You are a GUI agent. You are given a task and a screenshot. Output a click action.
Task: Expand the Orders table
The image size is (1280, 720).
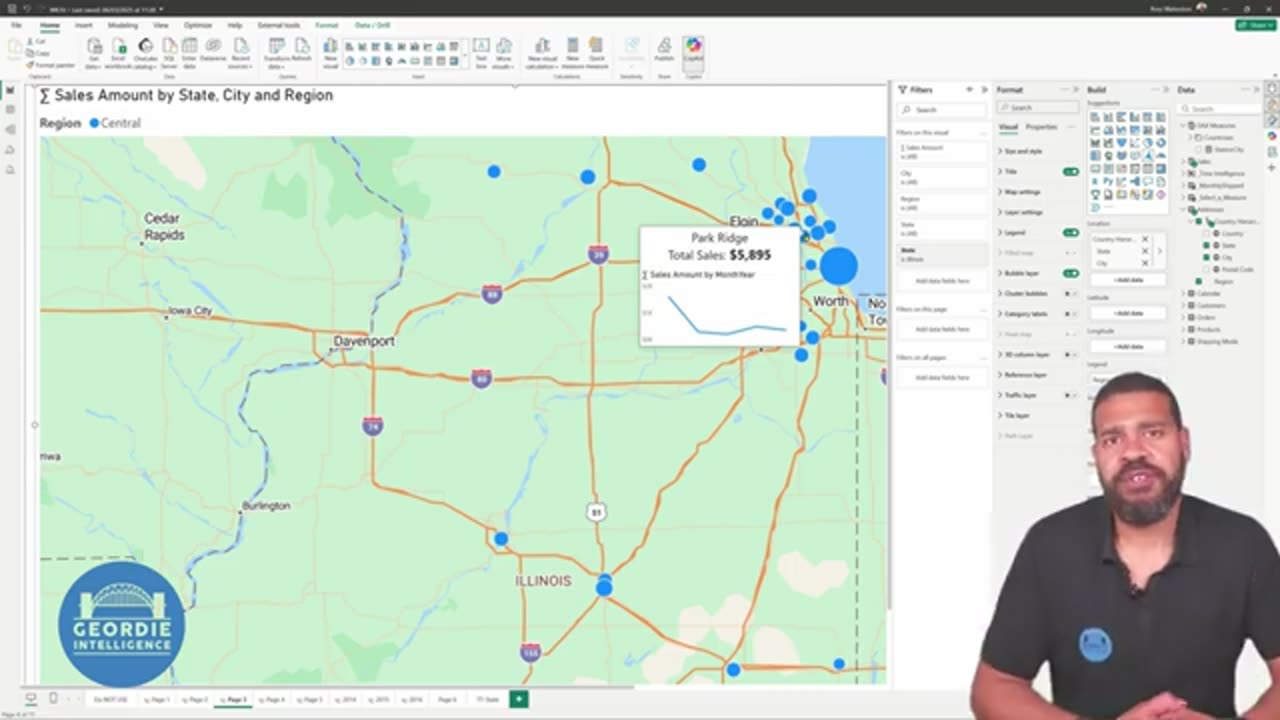coord(1185,318)
